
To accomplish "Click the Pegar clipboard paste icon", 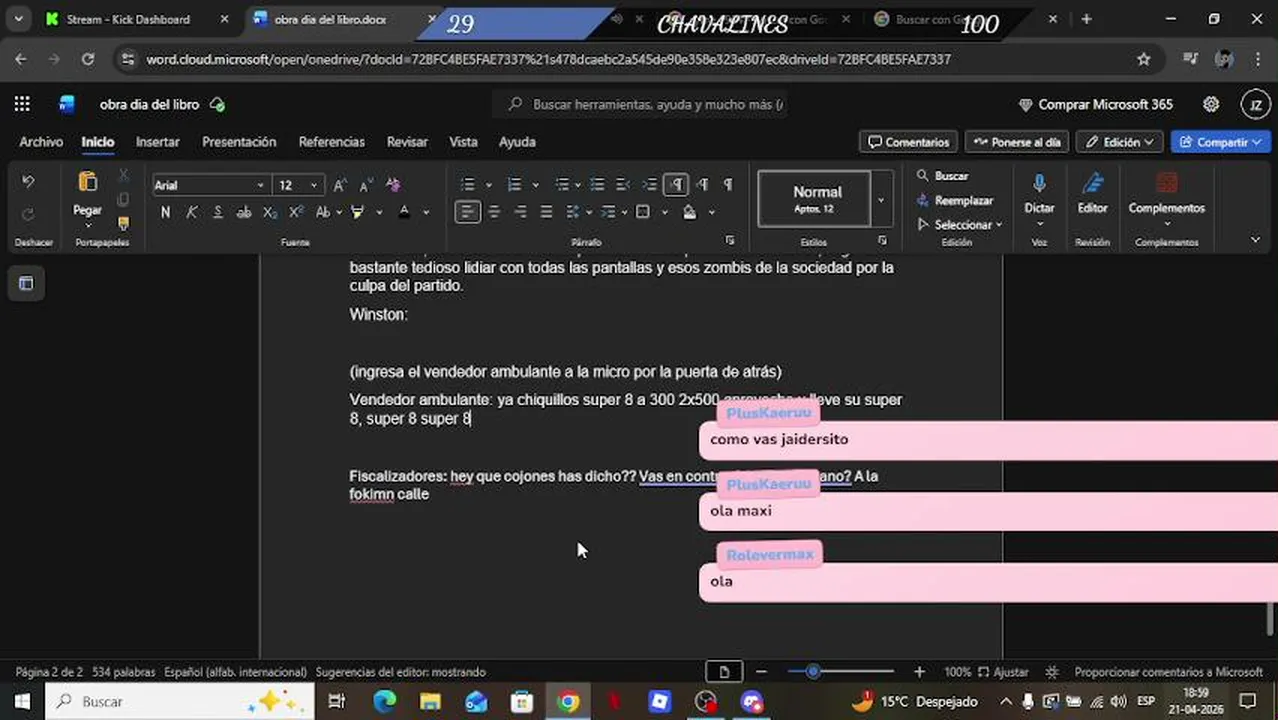I will click(87, 182).
